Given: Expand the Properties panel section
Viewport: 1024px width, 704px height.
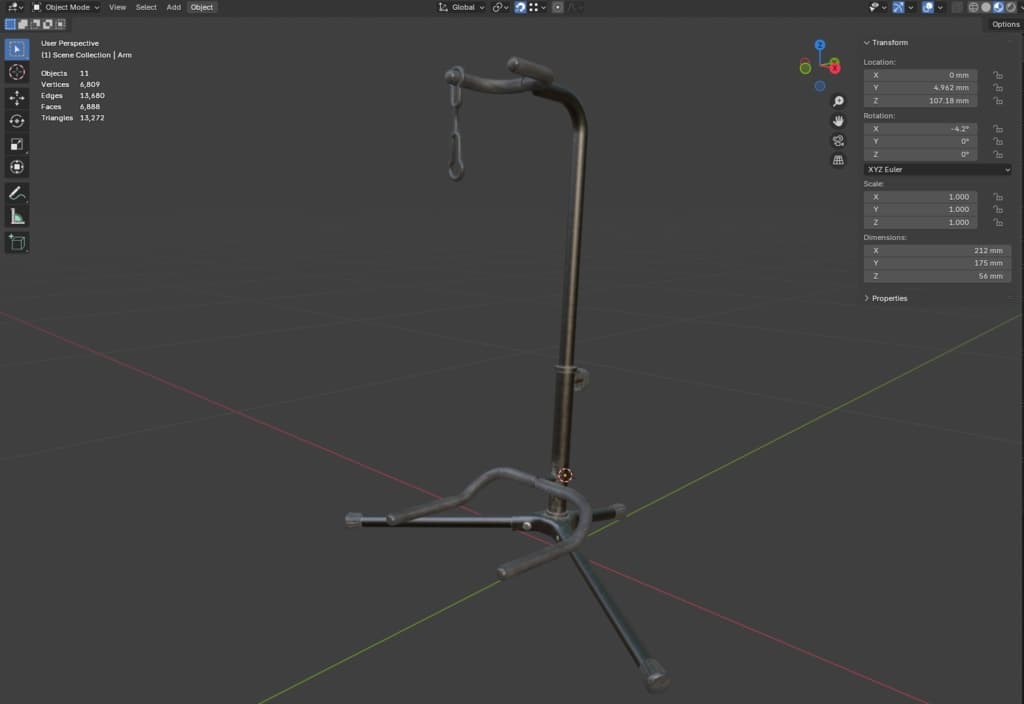Looking at the screenshot, I should 888,298.
